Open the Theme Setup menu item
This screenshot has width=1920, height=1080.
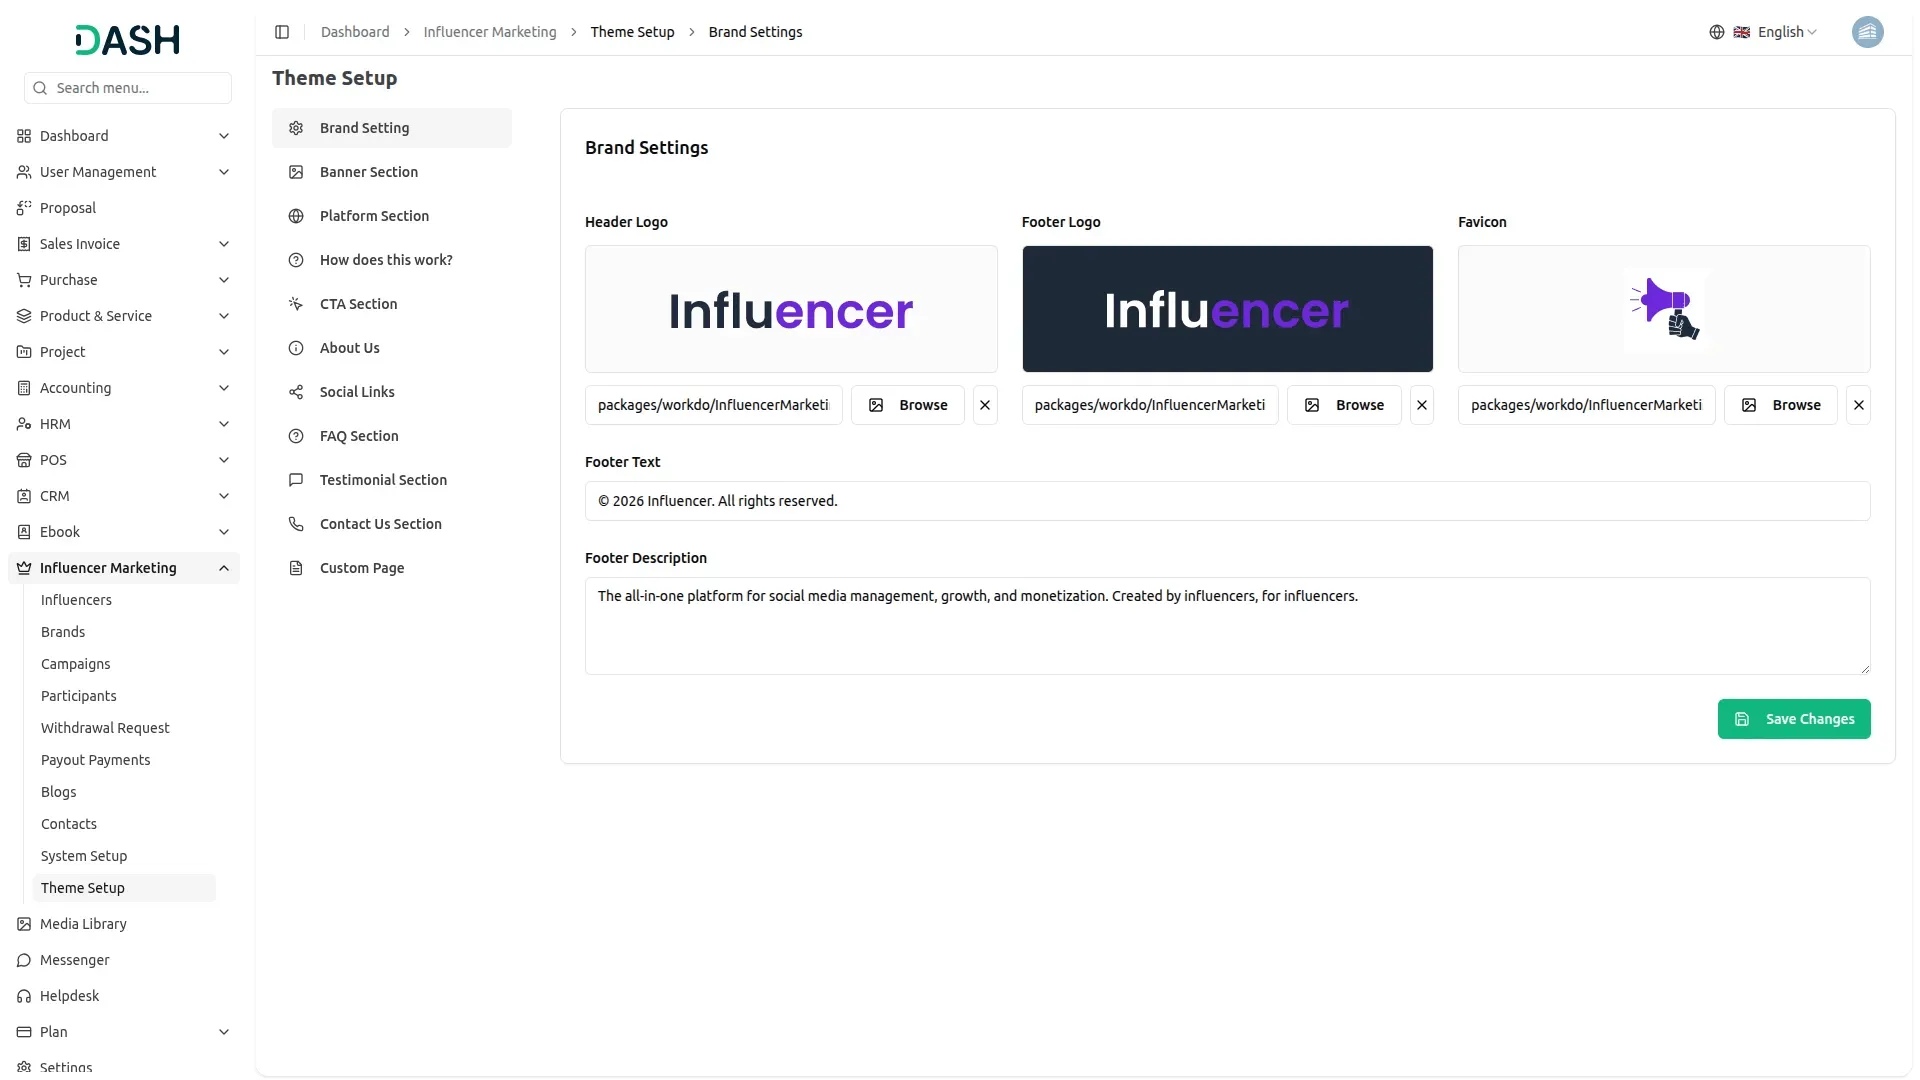point(83,887)
